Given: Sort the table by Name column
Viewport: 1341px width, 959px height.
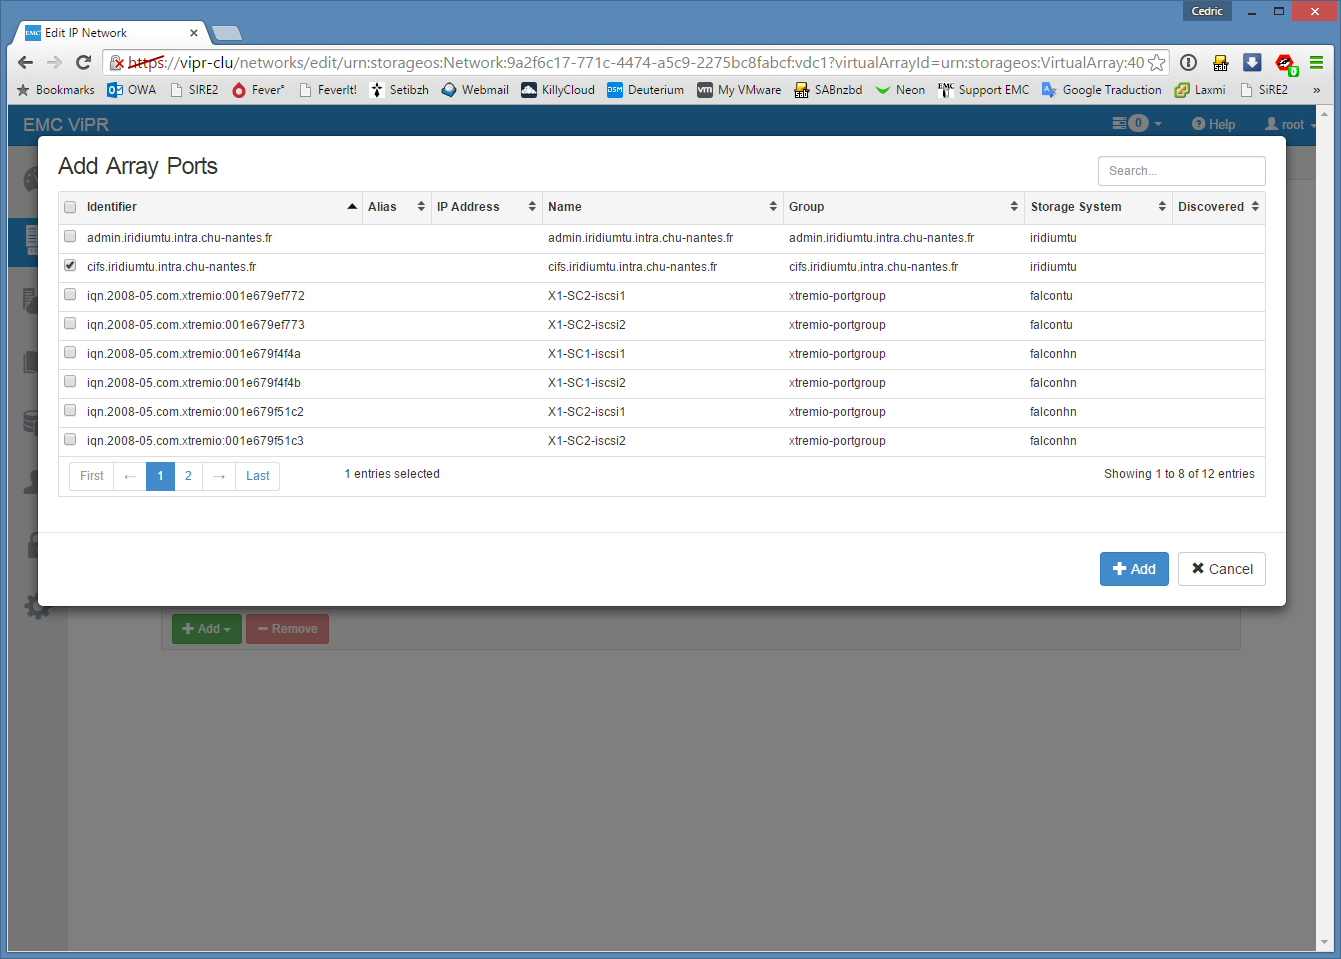Looking at the screenshot, I should click(x=662, y=207).
